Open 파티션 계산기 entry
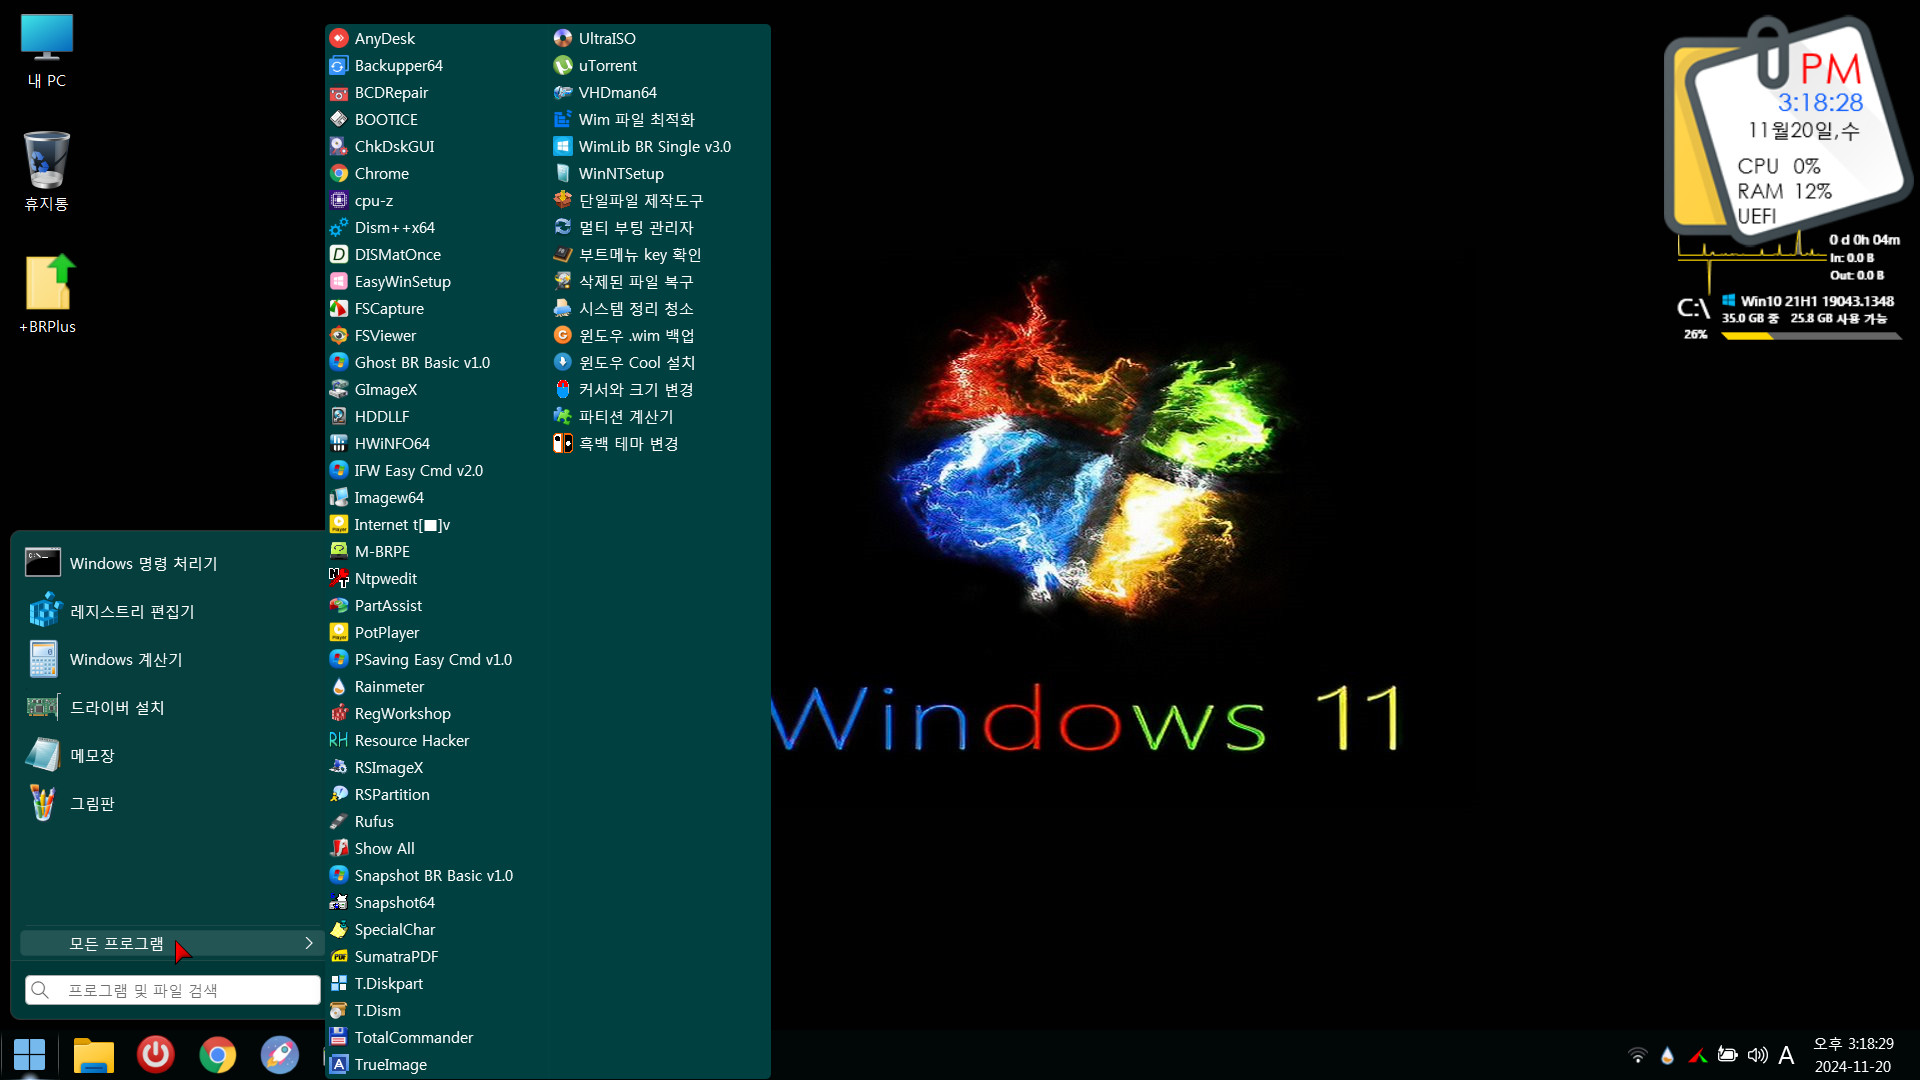Screen dimensions: 1920x1080 click(613, 416)
